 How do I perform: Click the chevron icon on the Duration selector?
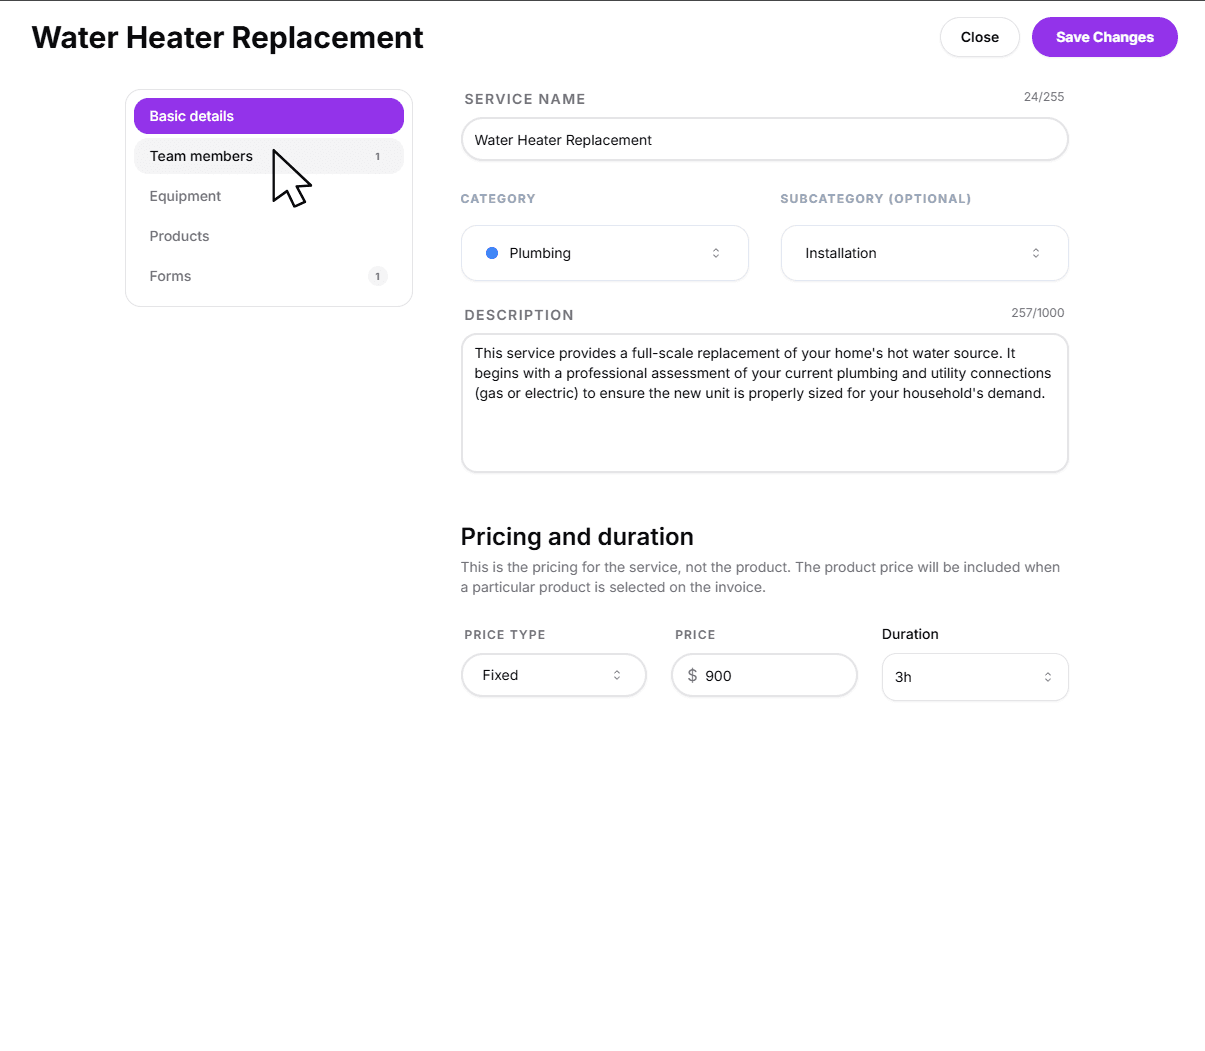(x=1047, y=677)
